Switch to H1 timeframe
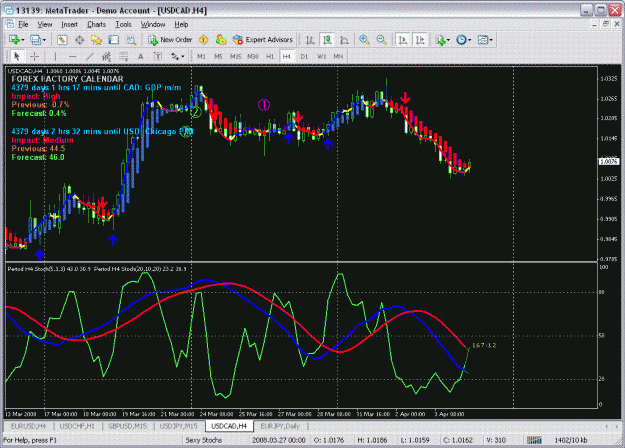 tap(270, 56)
